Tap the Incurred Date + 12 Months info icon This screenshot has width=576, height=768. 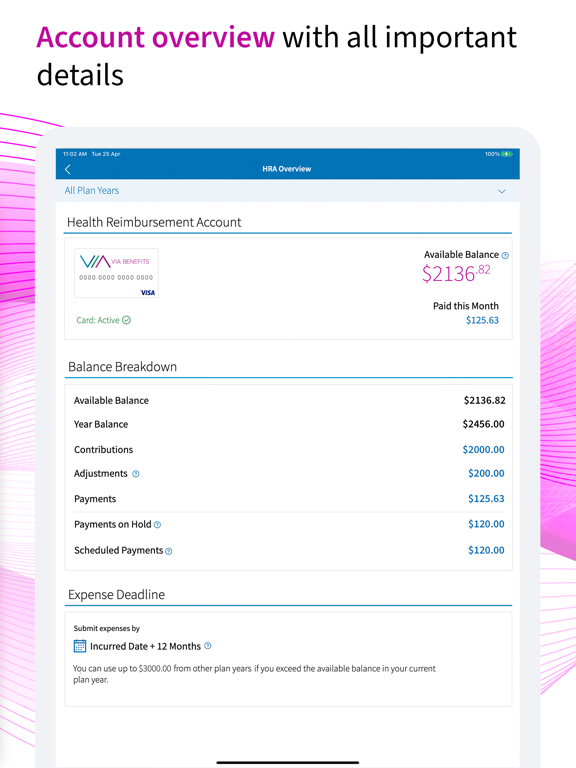click(208, 646)
